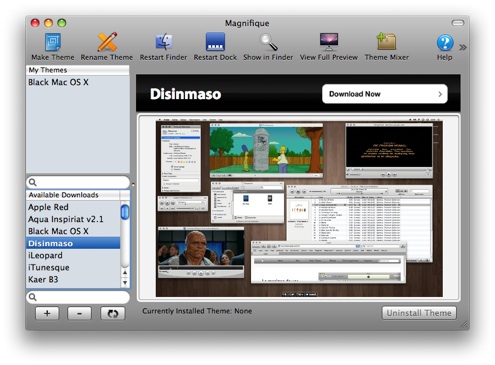This screenshot has height=365, width=495.
Task: Click the scroll down arrow in Available Downloads
Action: (125, 283)
